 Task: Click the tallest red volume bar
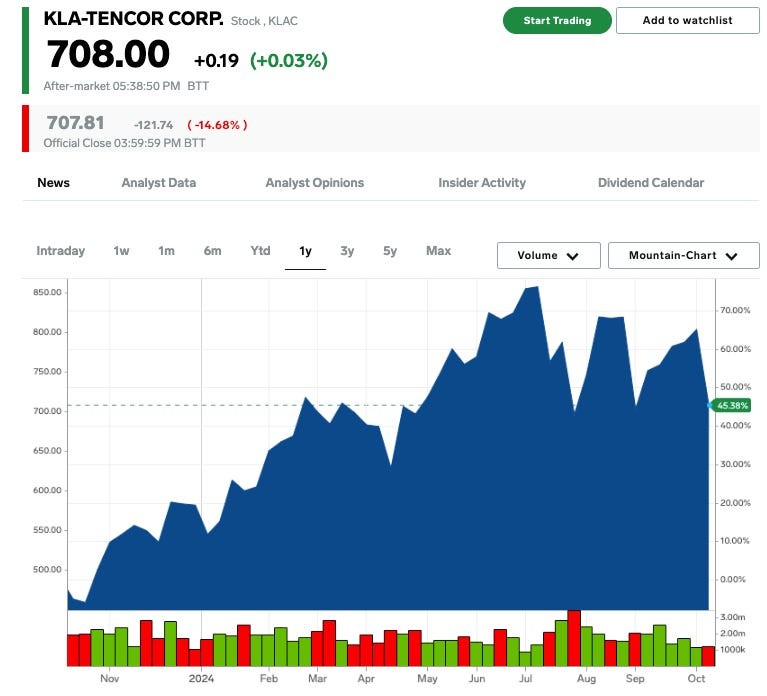tap(574, 637)
